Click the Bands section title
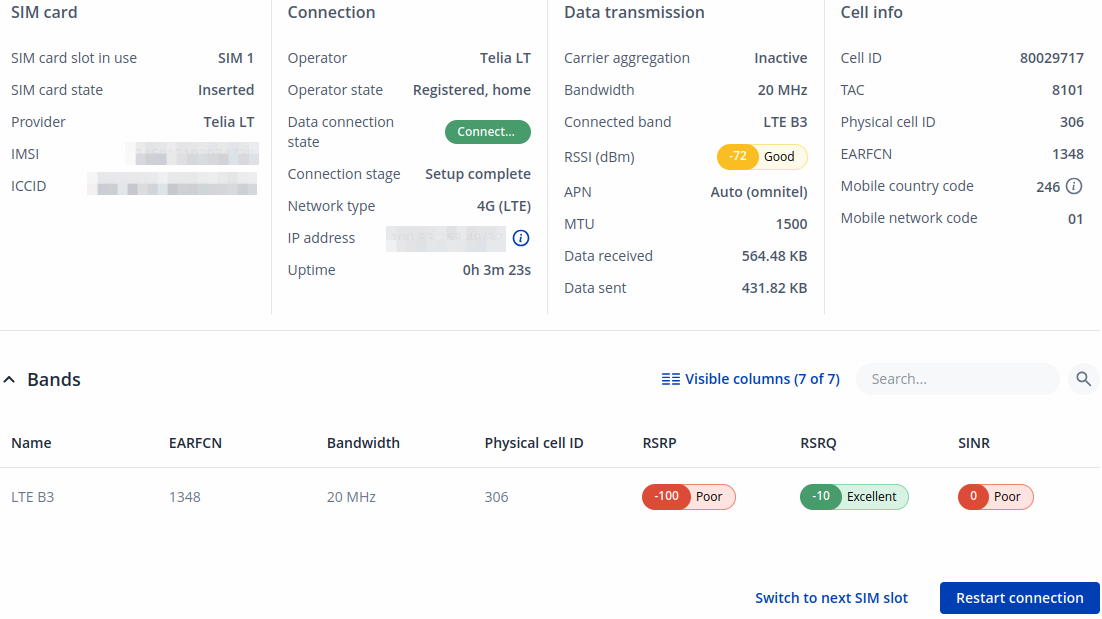1102x619 pixels. point(54,380)
